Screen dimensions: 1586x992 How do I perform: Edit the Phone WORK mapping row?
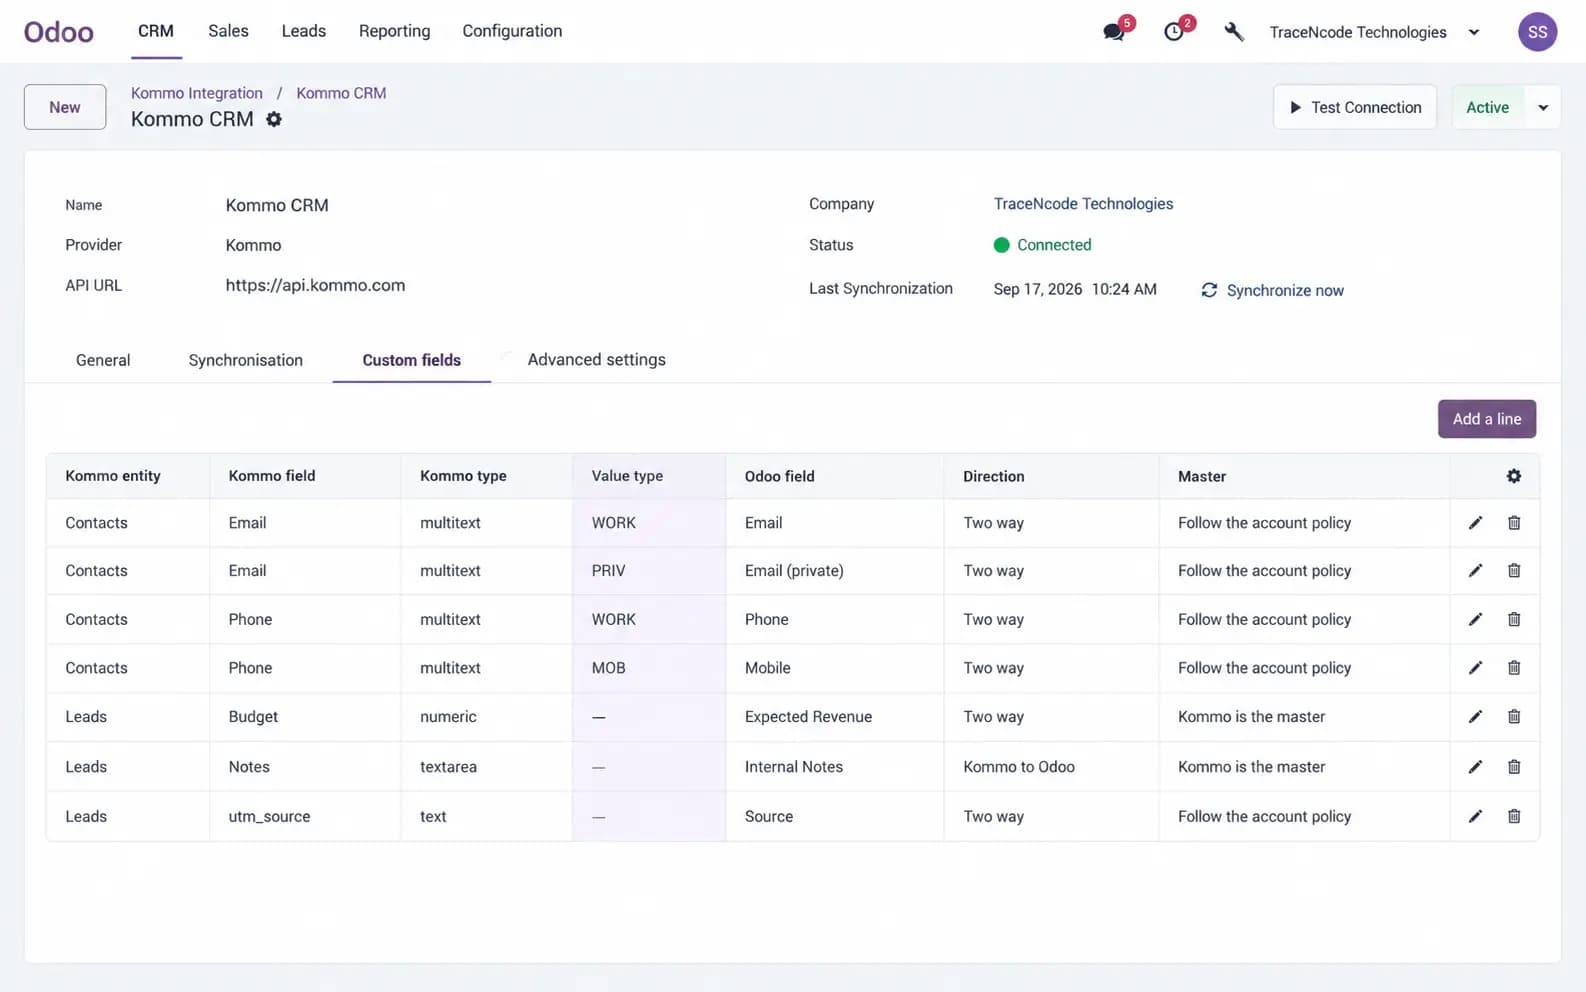1475,620
